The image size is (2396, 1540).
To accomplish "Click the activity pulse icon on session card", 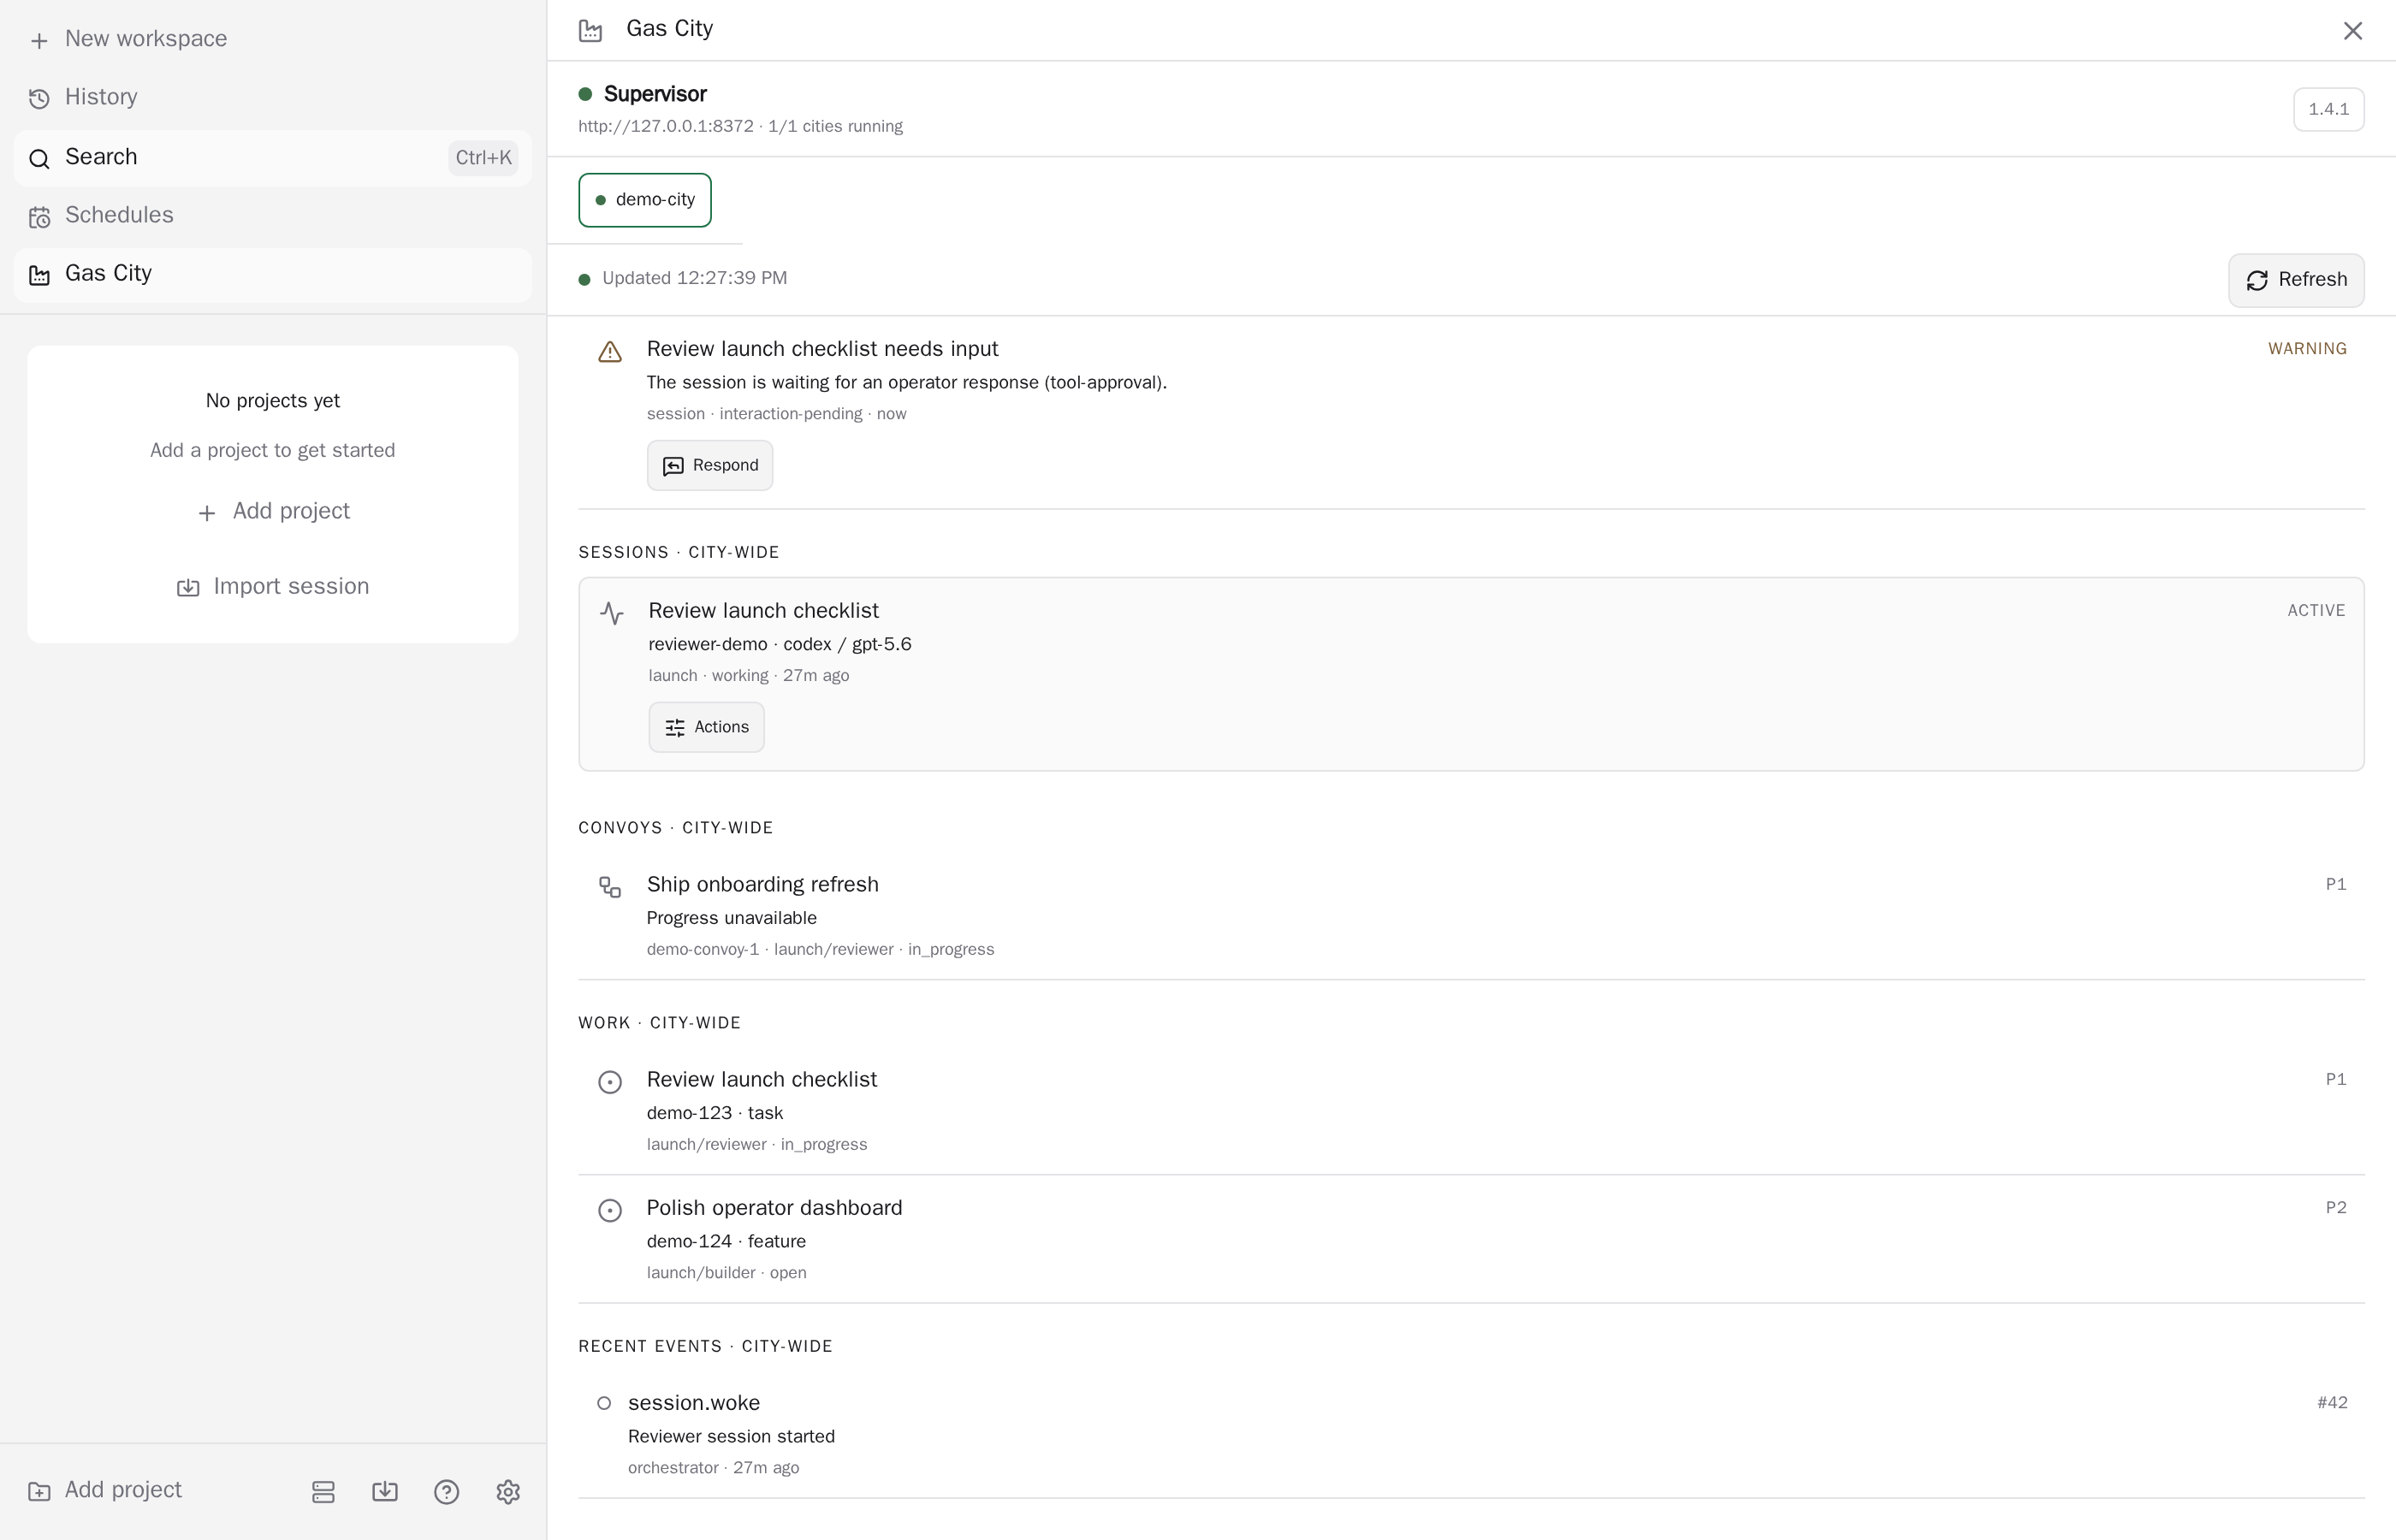I will 612,613.
